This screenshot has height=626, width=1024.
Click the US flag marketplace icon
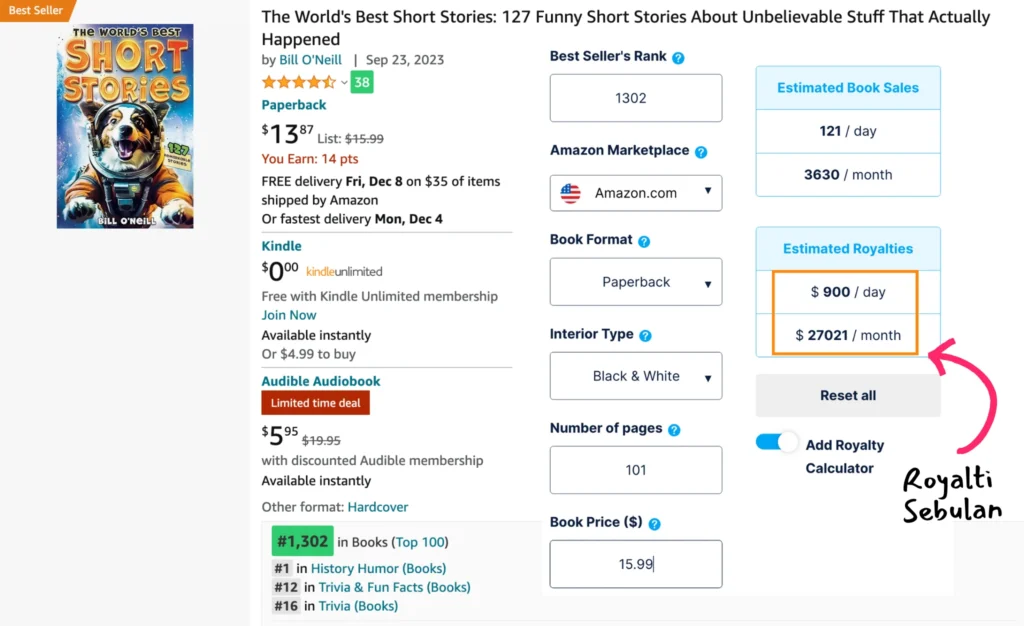click(570, 193)
